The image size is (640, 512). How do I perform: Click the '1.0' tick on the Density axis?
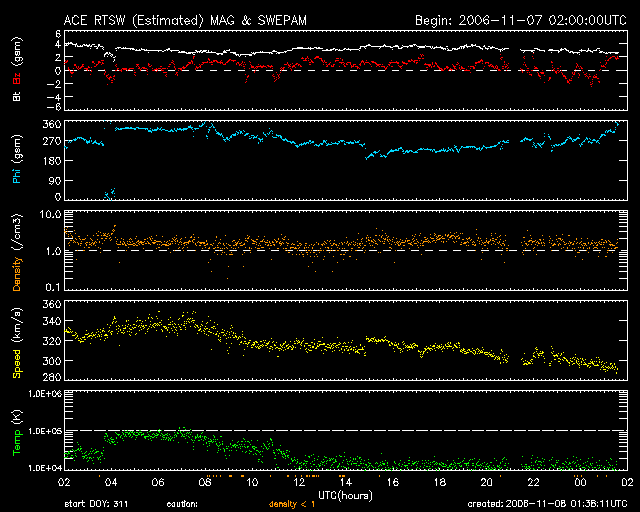[53, 252]
